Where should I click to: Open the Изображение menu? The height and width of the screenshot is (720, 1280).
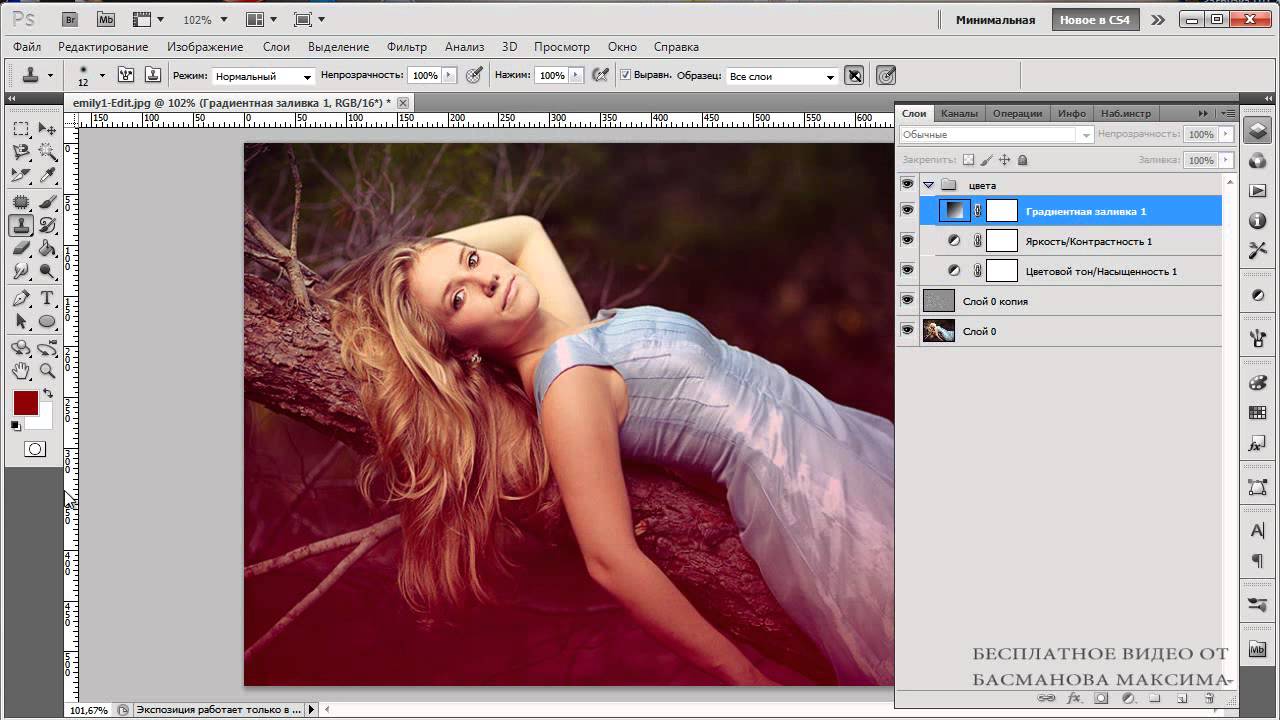pos(205,47)
